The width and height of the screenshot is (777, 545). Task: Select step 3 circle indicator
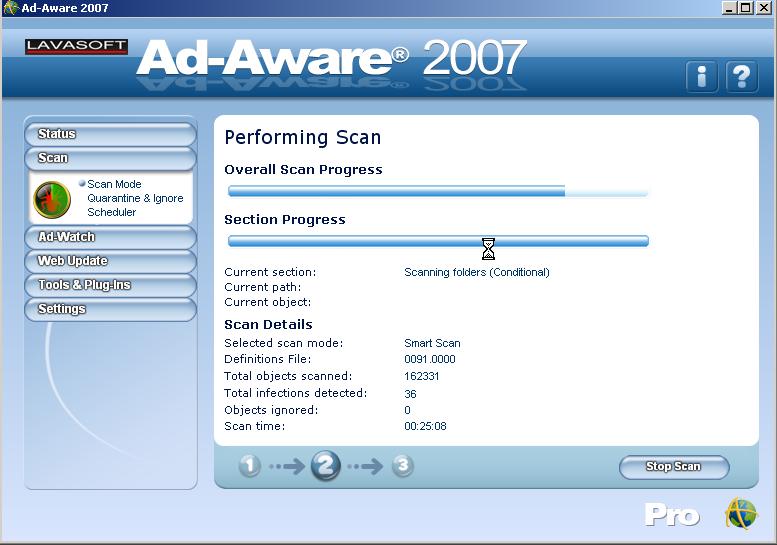[x=403, y=465]
